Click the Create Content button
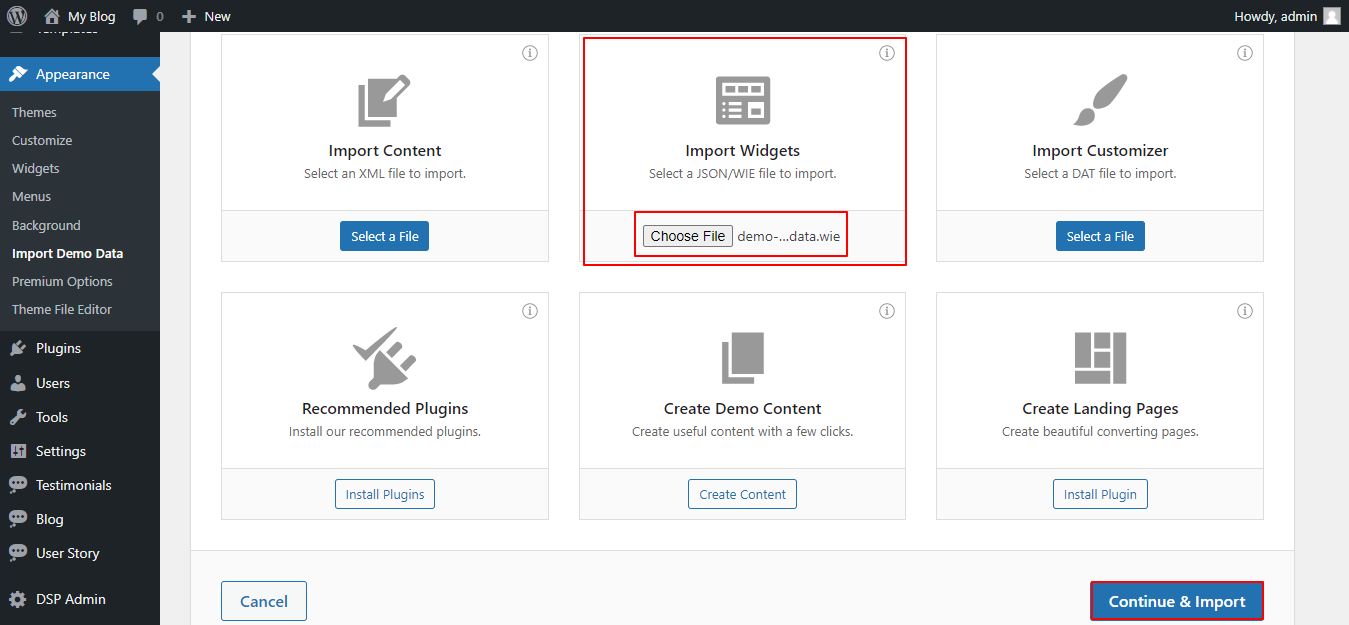The height and width of the screenshot is (625, 1349). [x=743, y=494]
